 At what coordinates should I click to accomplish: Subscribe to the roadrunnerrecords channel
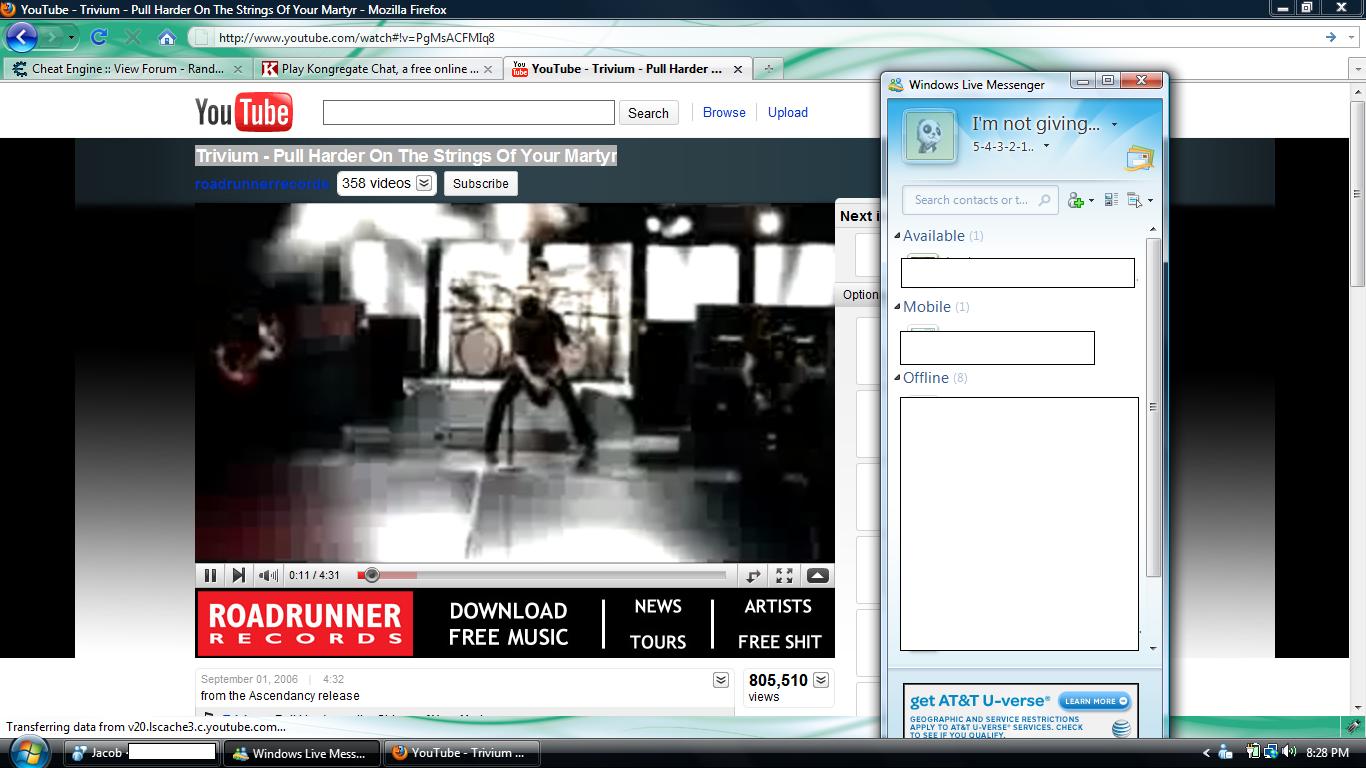tap(481, 184)
